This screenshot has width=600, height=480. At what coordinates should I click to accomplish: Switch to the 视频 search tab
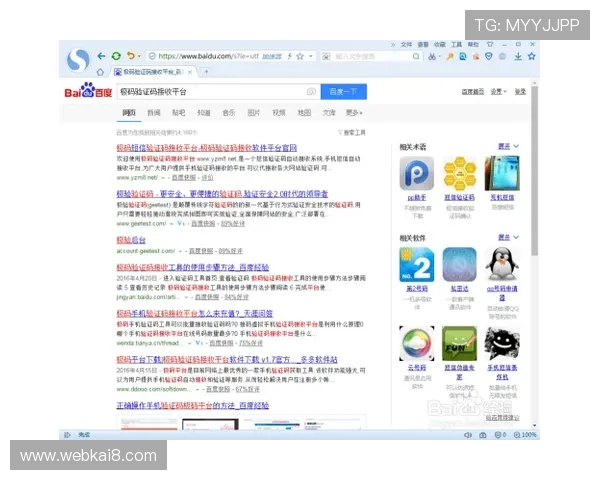click(x=279, y=113)
